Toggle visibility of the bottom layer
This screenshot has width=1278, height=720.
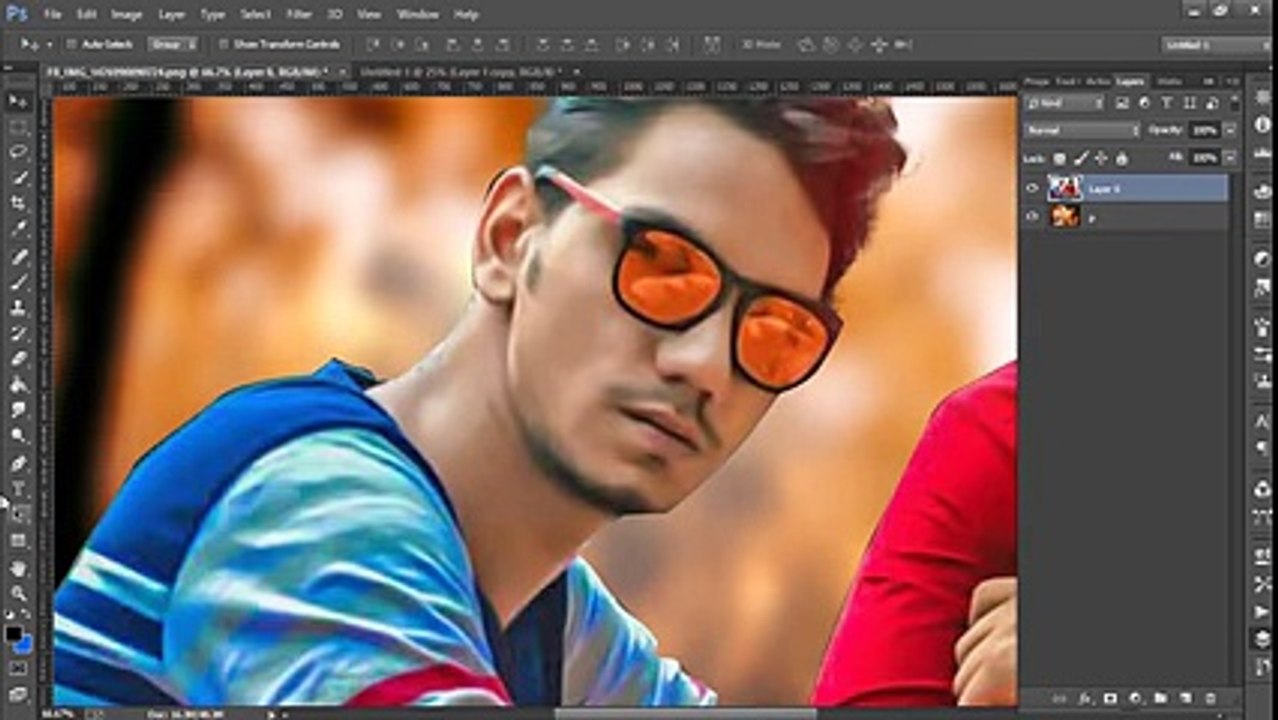point(1033,216)
